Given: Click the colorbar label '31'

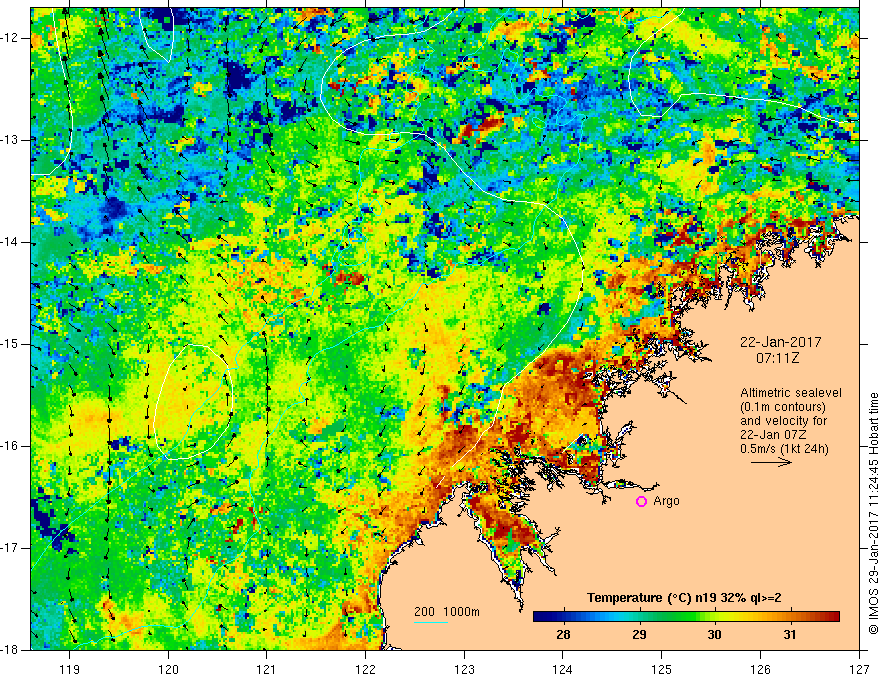Looking at the screenshot, I should [790, 635].
